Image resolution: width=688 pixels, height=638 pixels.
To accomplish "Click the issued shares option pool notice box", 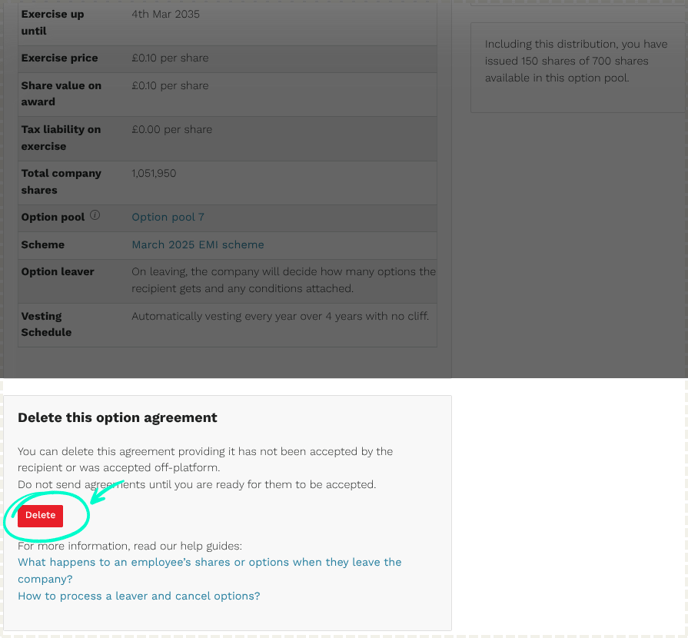I will [x=579, y=67].
